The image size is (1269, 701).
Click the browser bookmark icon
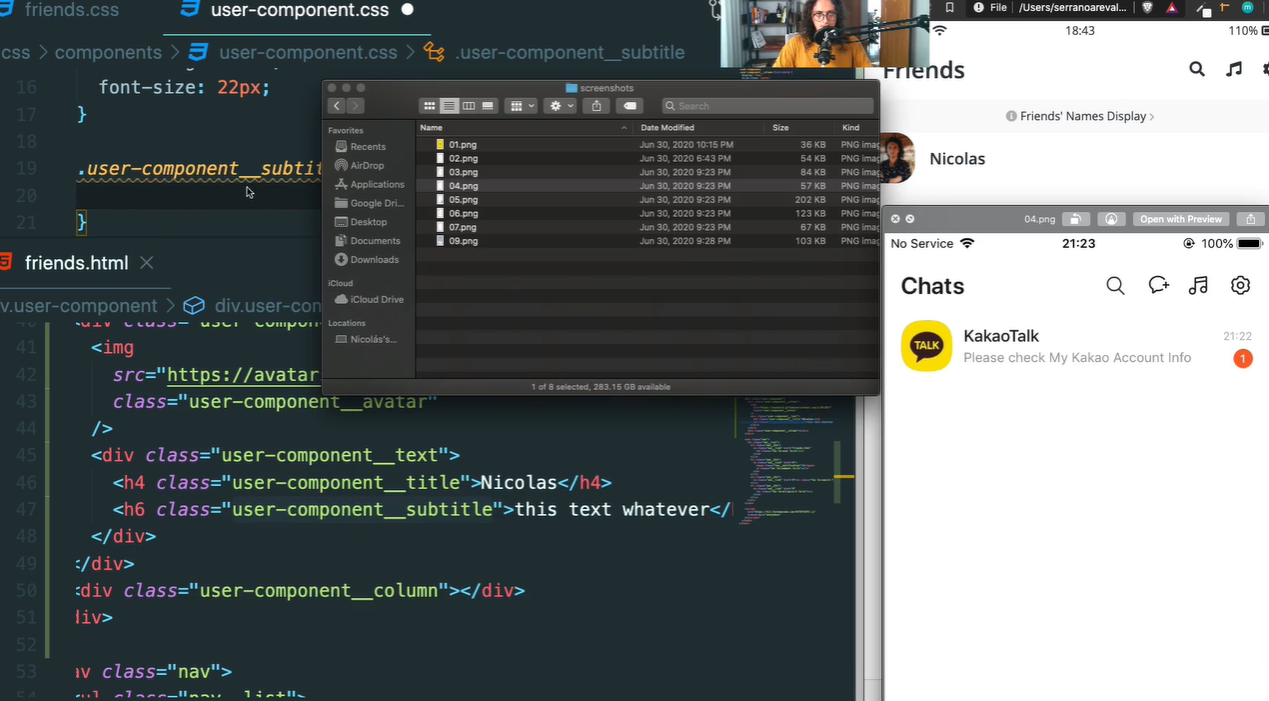(x=949, y=8)
